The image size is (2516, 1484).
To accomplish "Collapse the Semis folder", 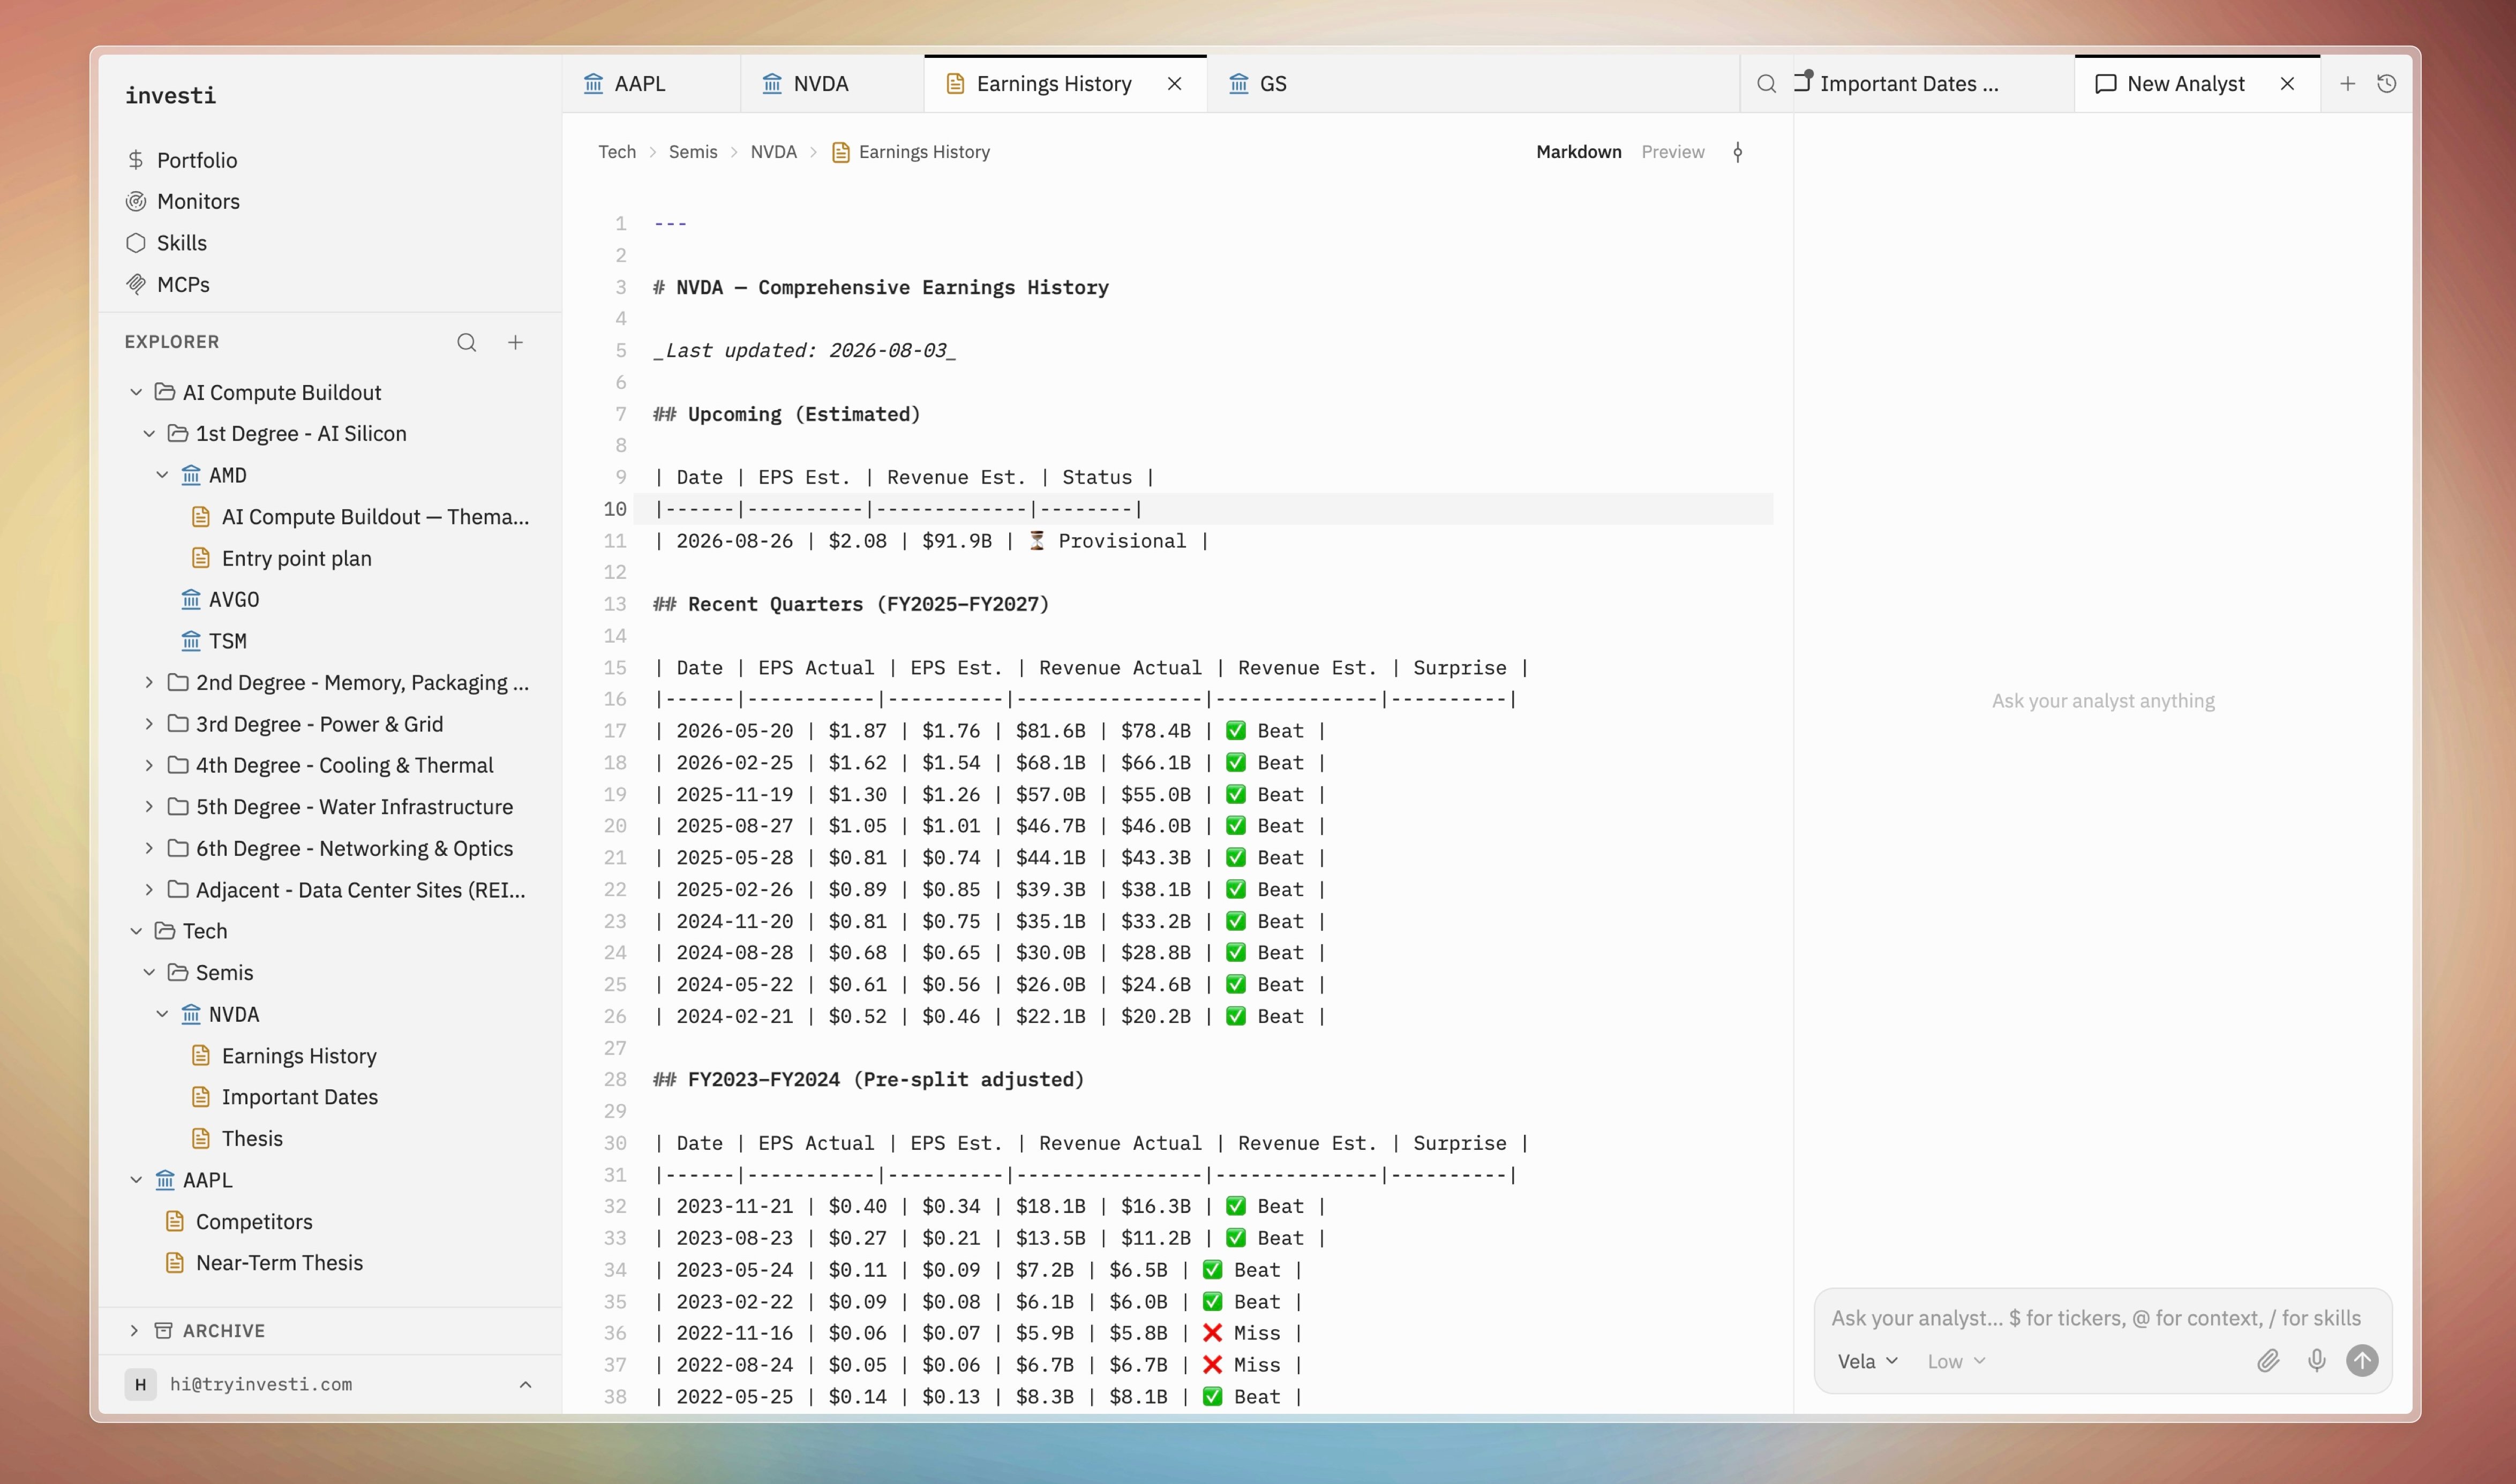I will tap(149, 973).
